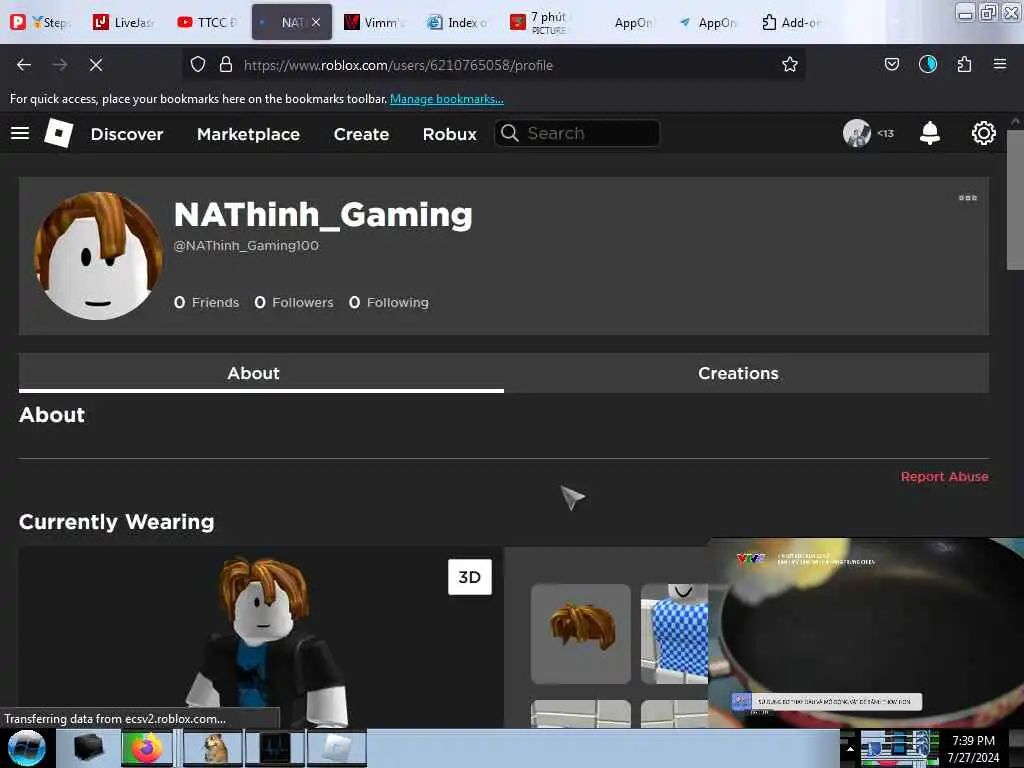Viewport: 1024px width, 768px height.
Task: Open the Roblox hamburger side menu
Action: (x=20, y=133)
